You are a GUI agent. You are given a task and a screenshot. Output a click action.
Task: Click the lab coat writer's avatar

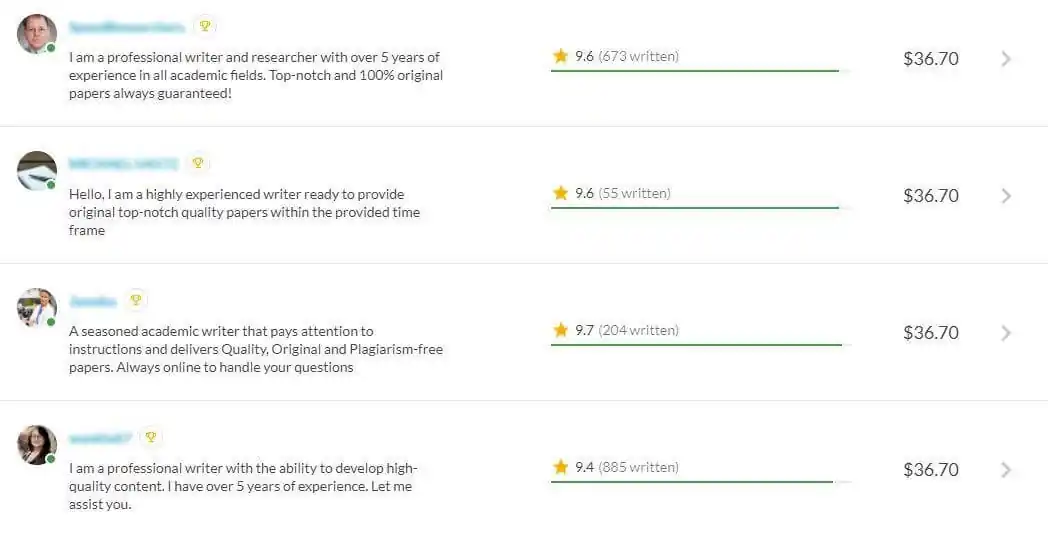37,308
